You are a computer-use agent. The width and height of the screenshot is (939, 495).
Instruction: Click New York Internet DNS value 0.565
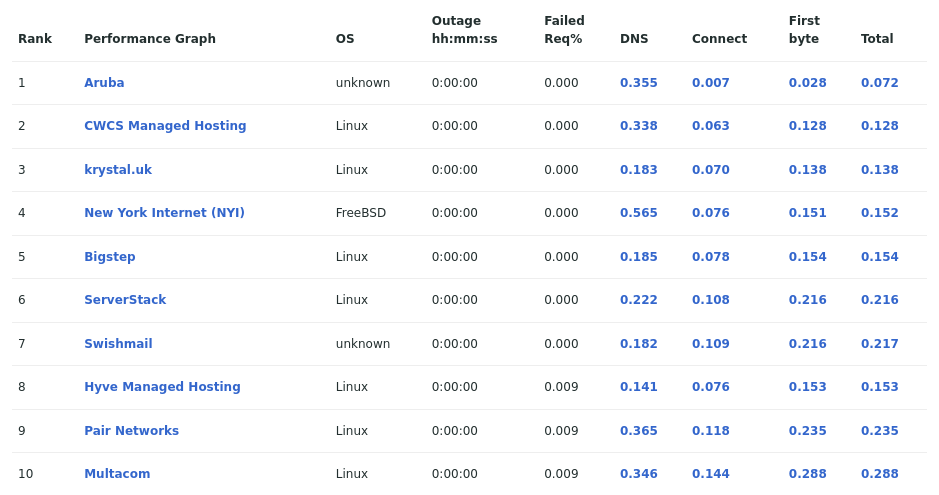(x=638, y=212)
